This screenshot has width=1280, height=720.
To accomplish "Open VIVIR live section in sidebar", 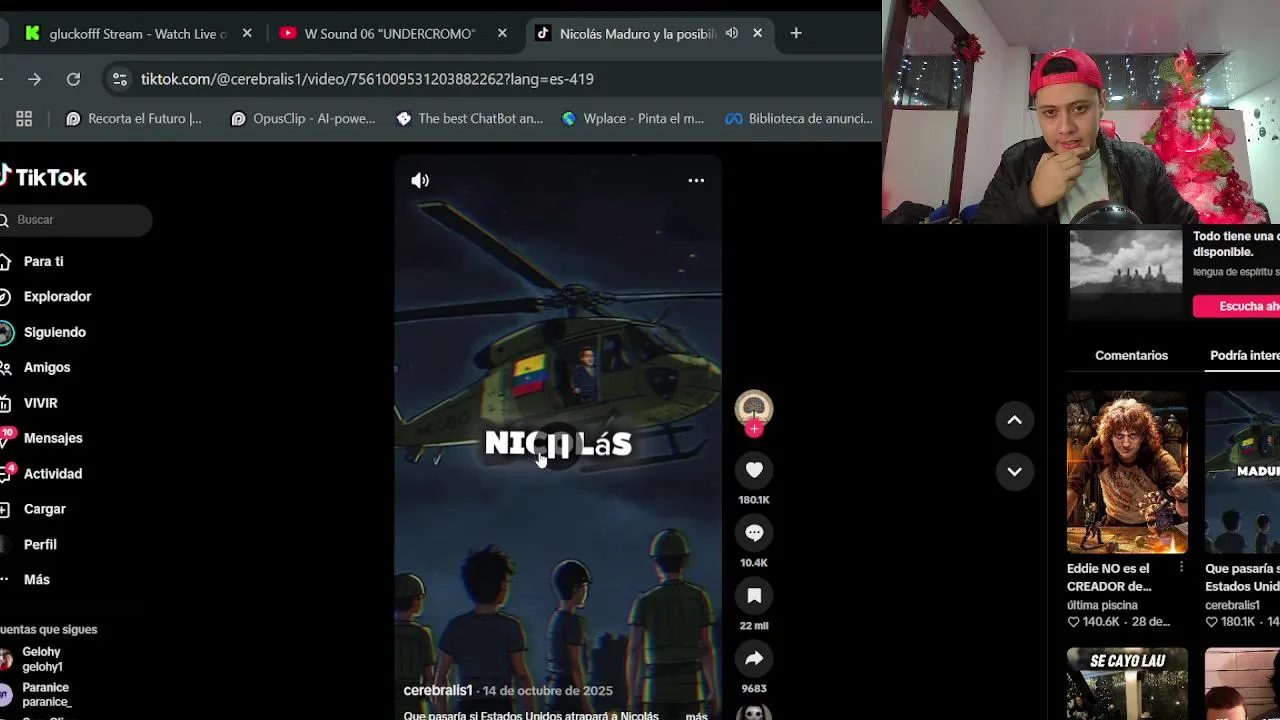I will (41, 403).
